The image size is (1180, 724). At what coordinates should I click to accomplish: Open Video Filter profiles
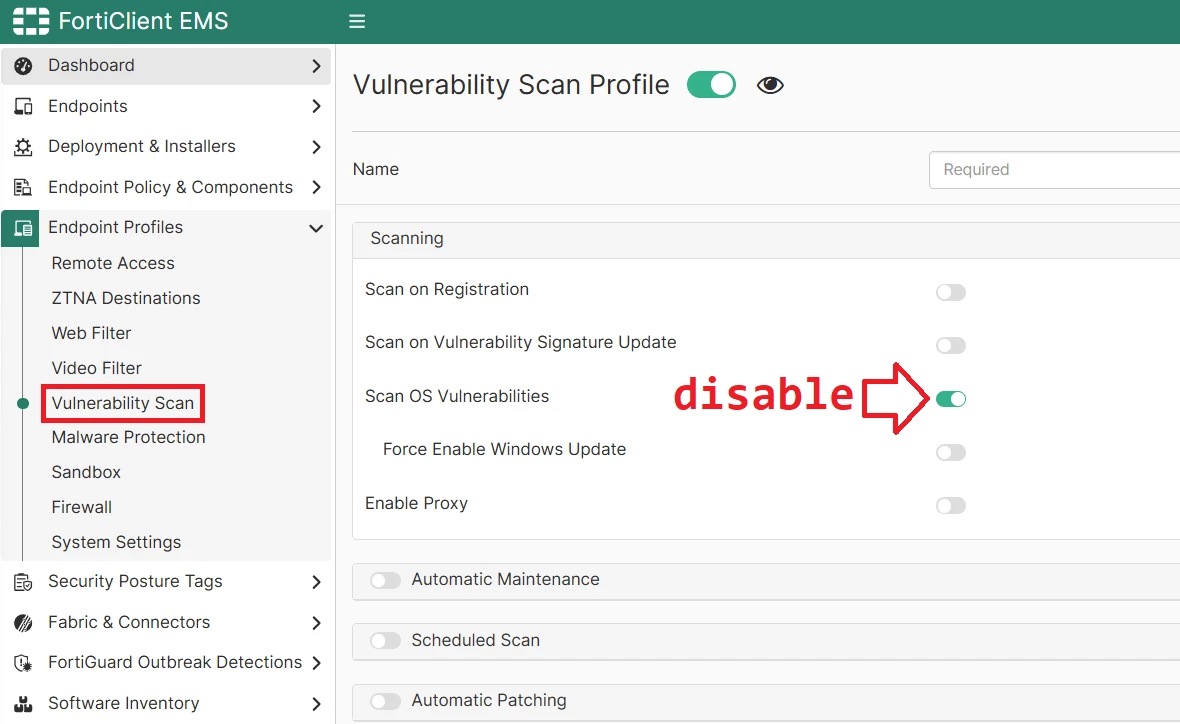[96, 368]
